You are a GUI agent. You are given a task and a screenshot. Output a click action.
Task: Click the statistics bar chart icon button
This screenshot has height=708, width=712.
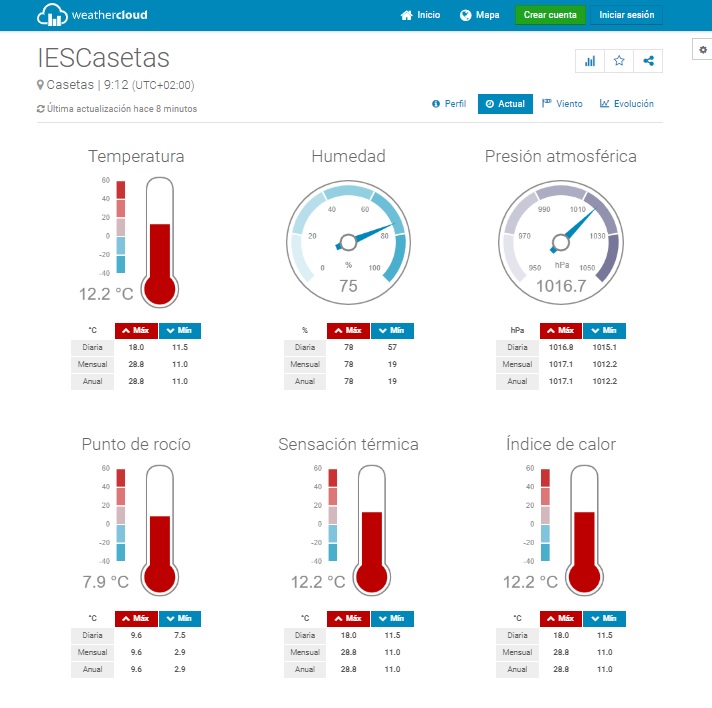589,61
